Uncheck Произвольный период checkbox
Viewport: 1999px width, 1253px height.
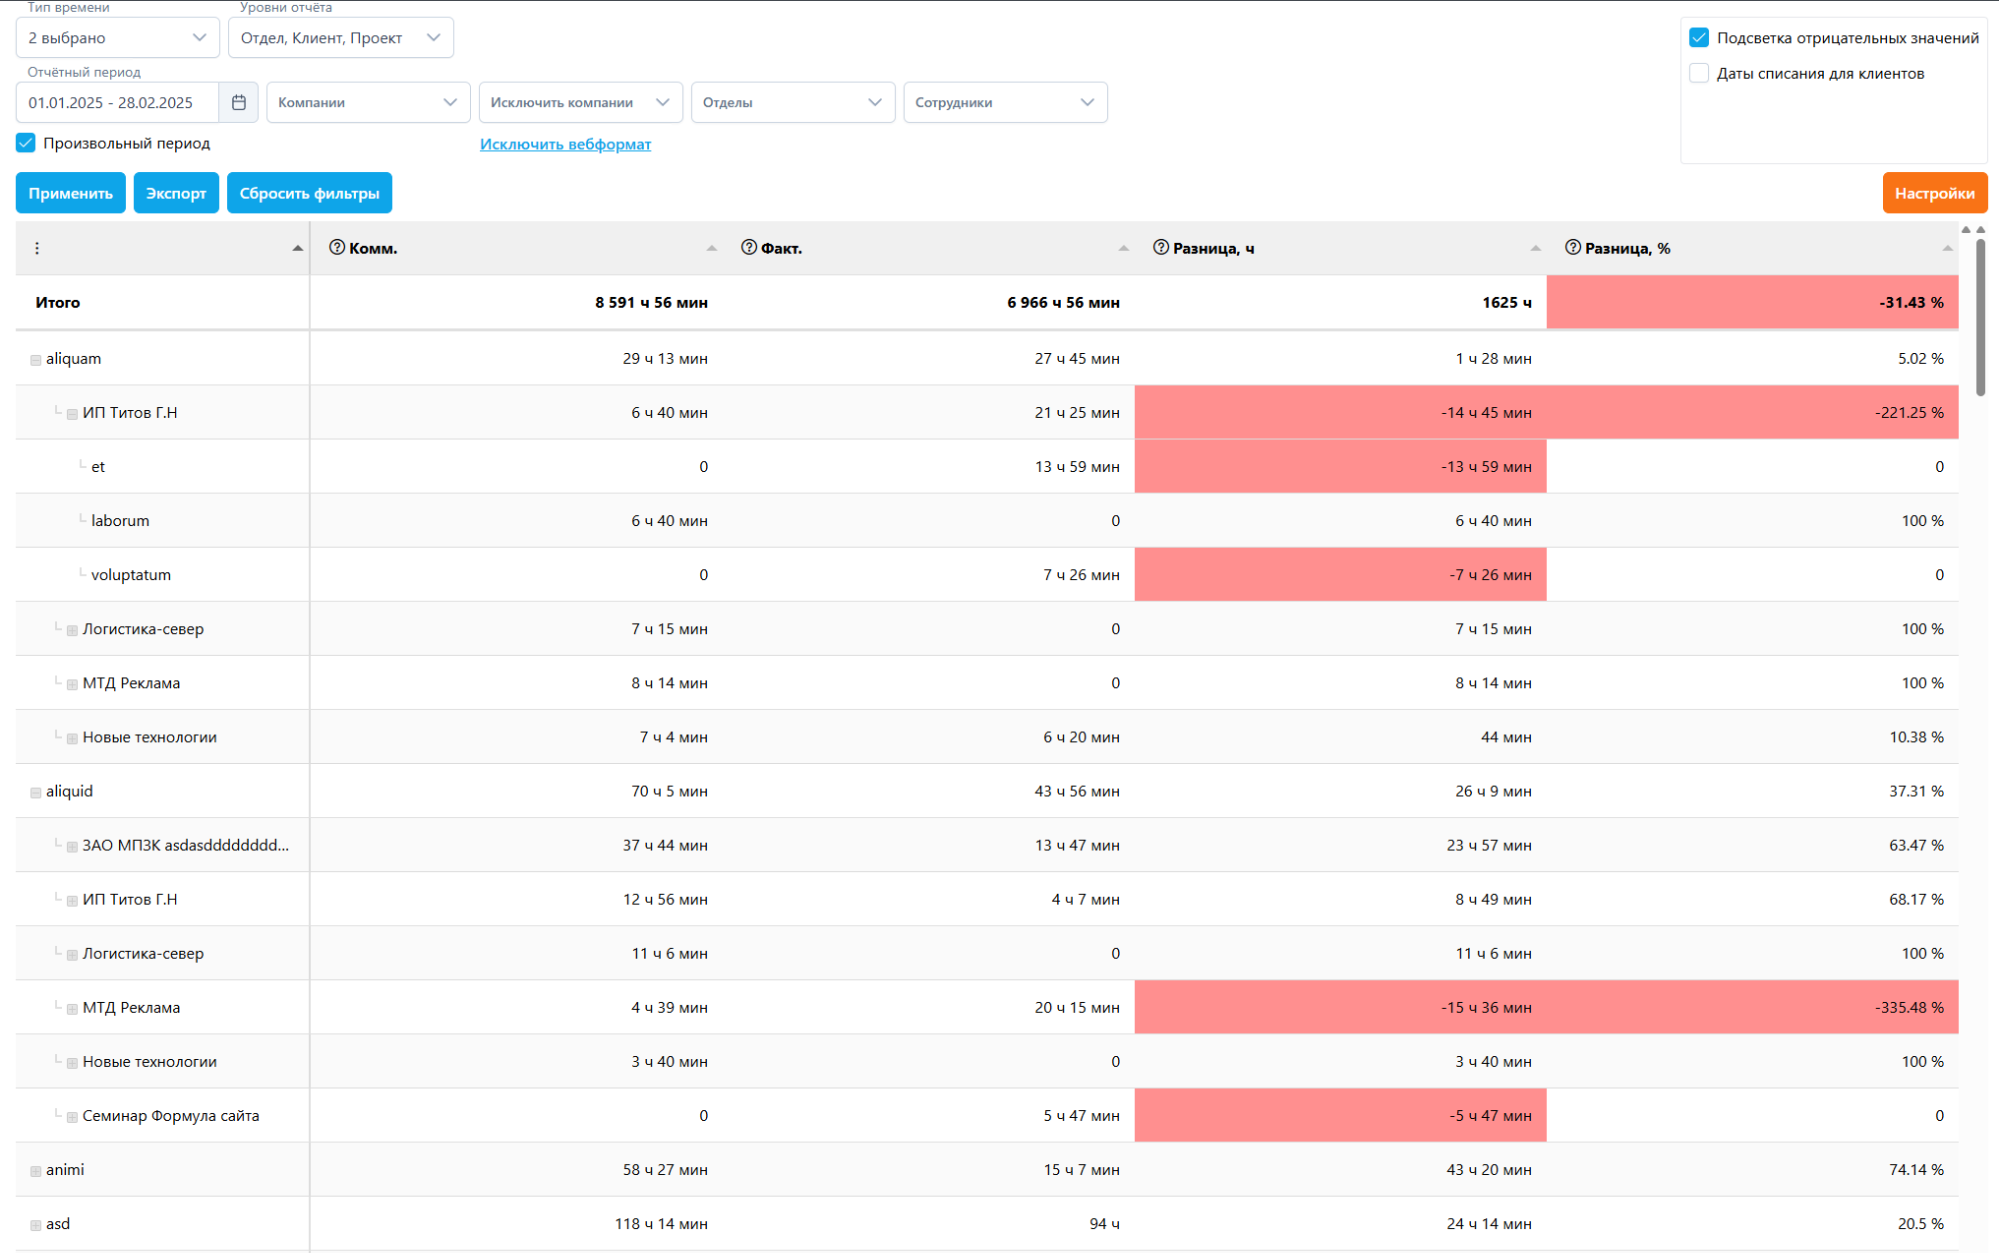(x=26, y=143)
